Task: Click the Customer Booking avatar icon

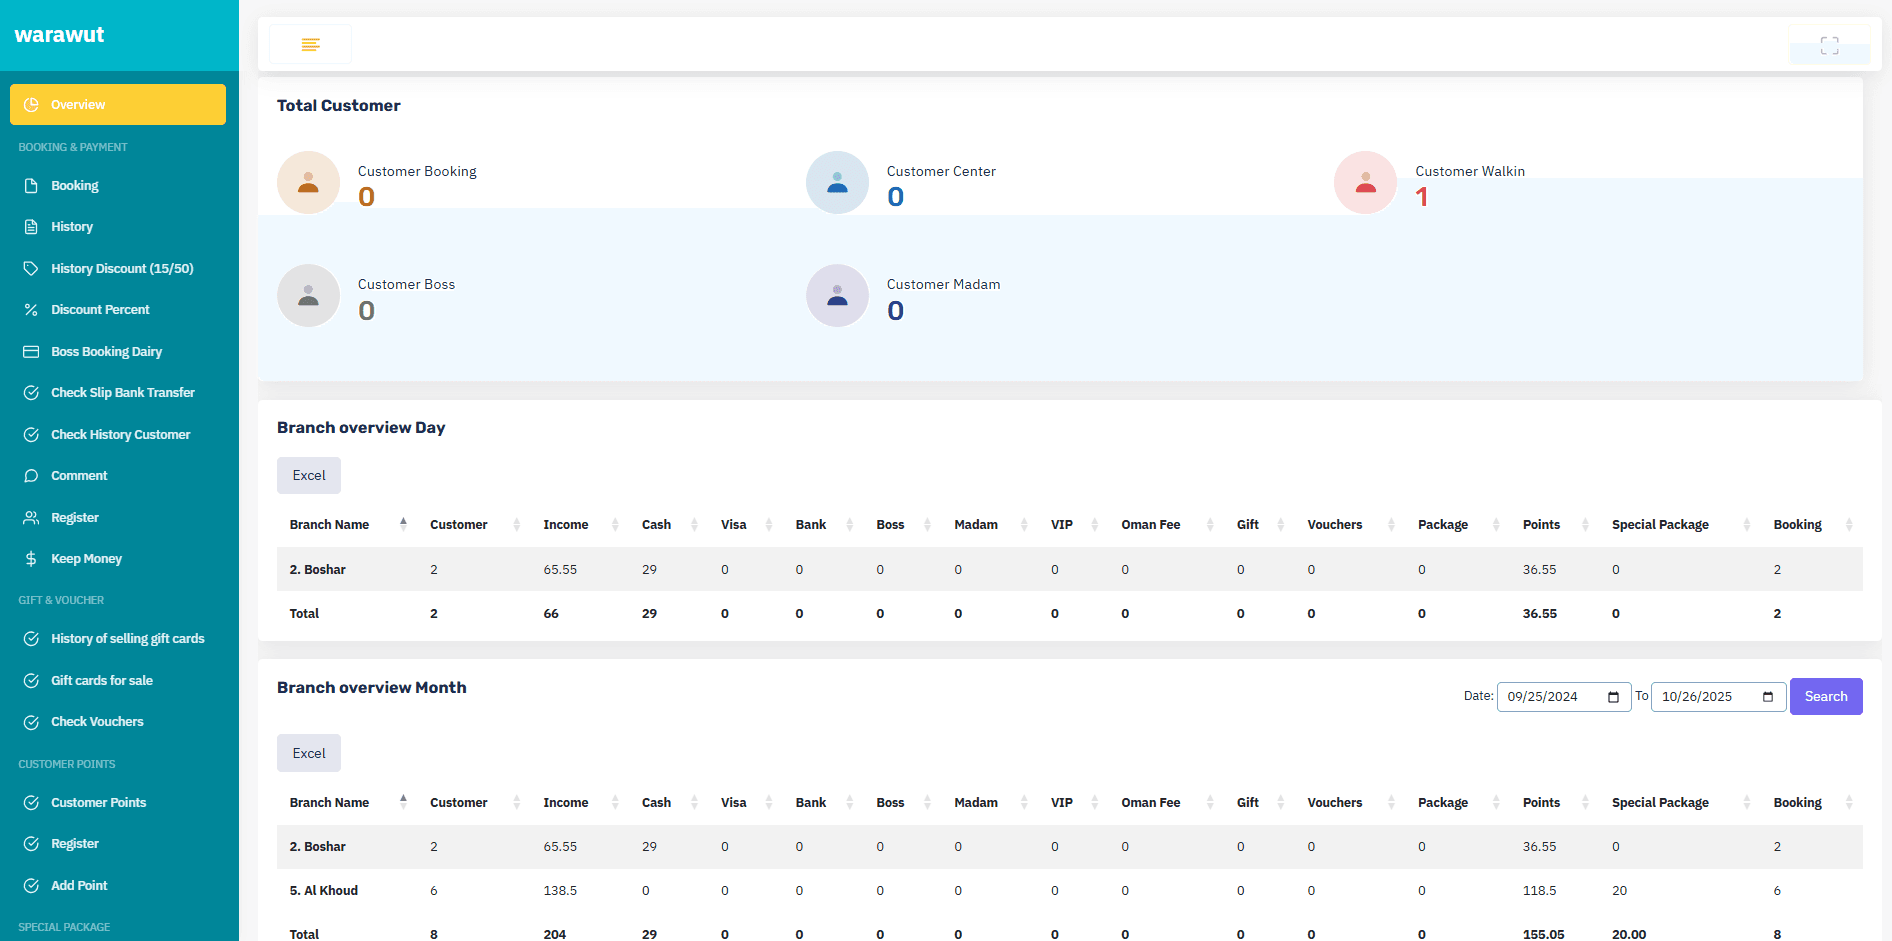Action: pos(308,183)
